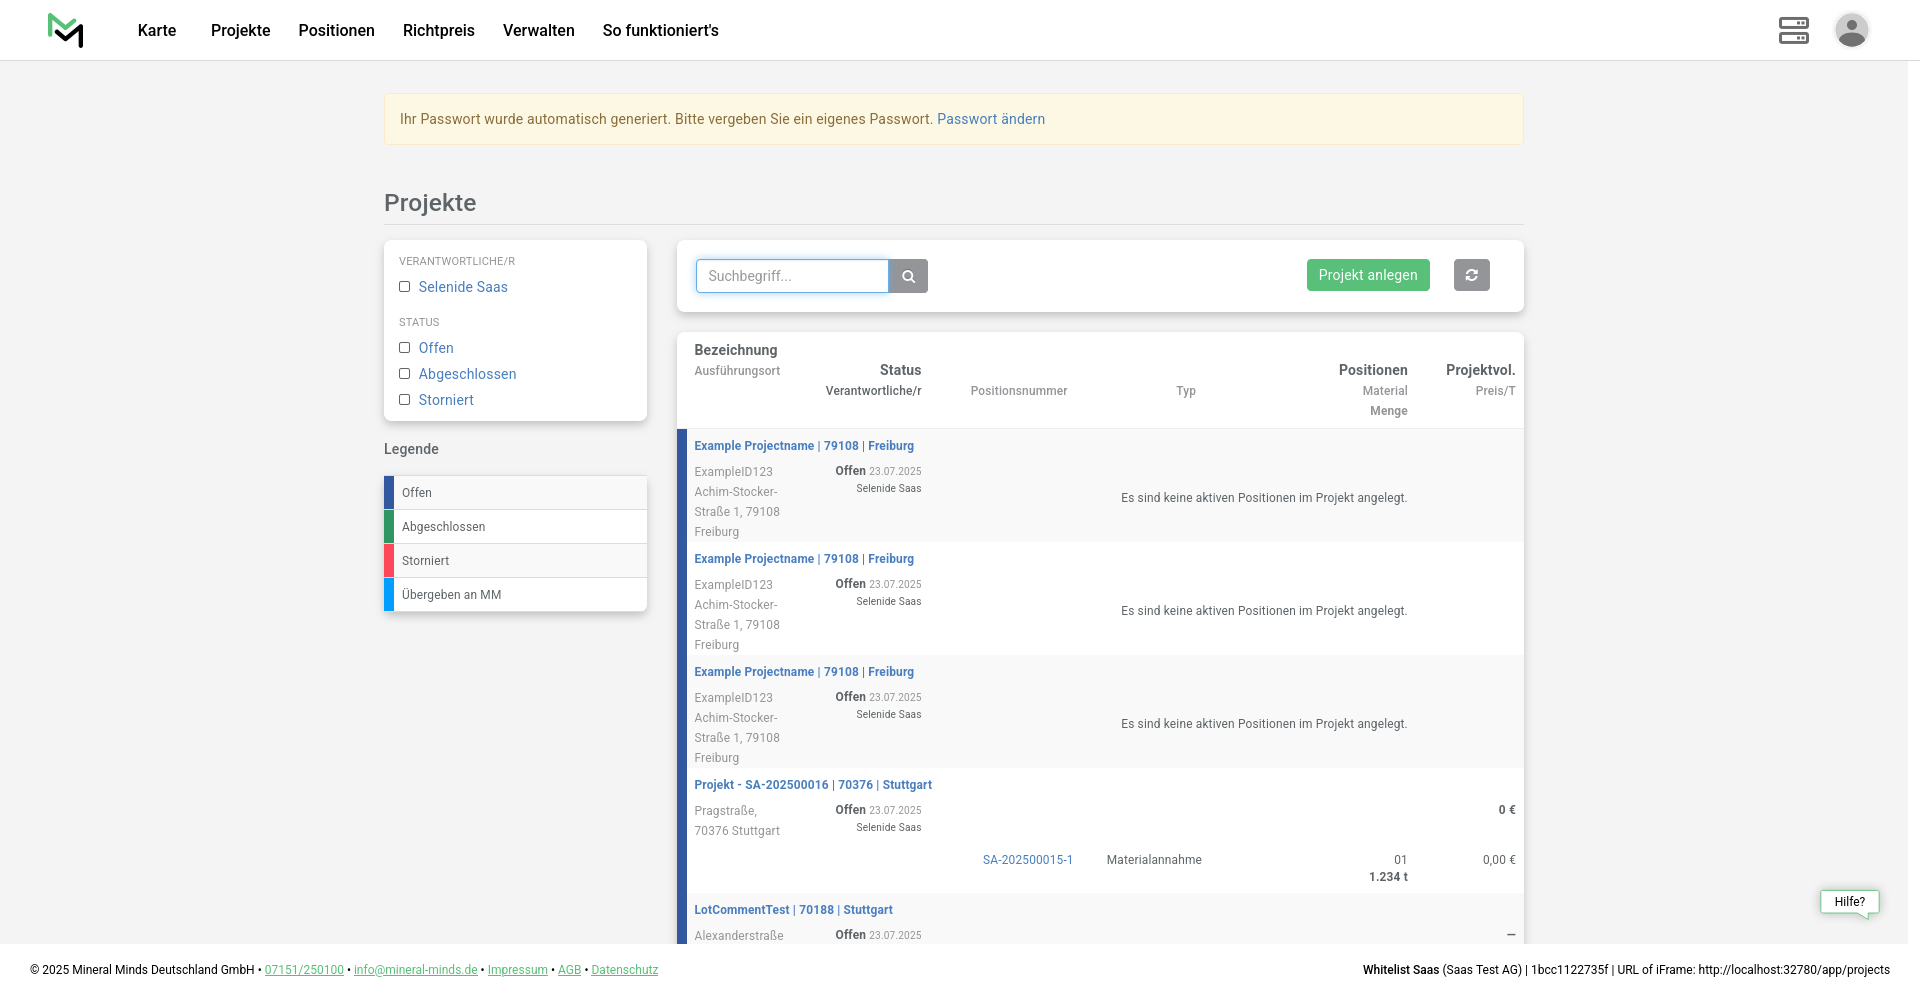This screenshot has width=1920, height=994.
Task: Open position SA-202500015-1 link
Action: [x=1027, y=860]
